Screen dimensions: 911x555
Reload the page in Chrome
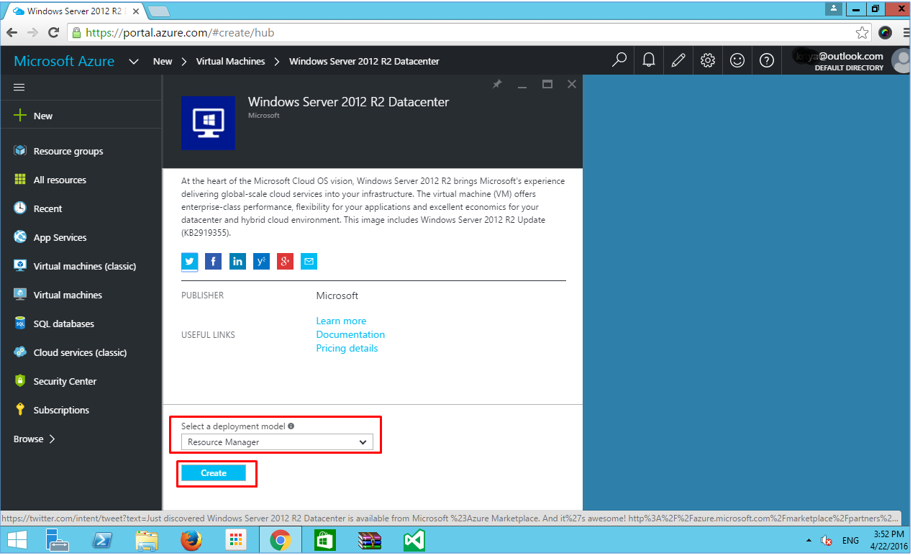pos(53,33)
